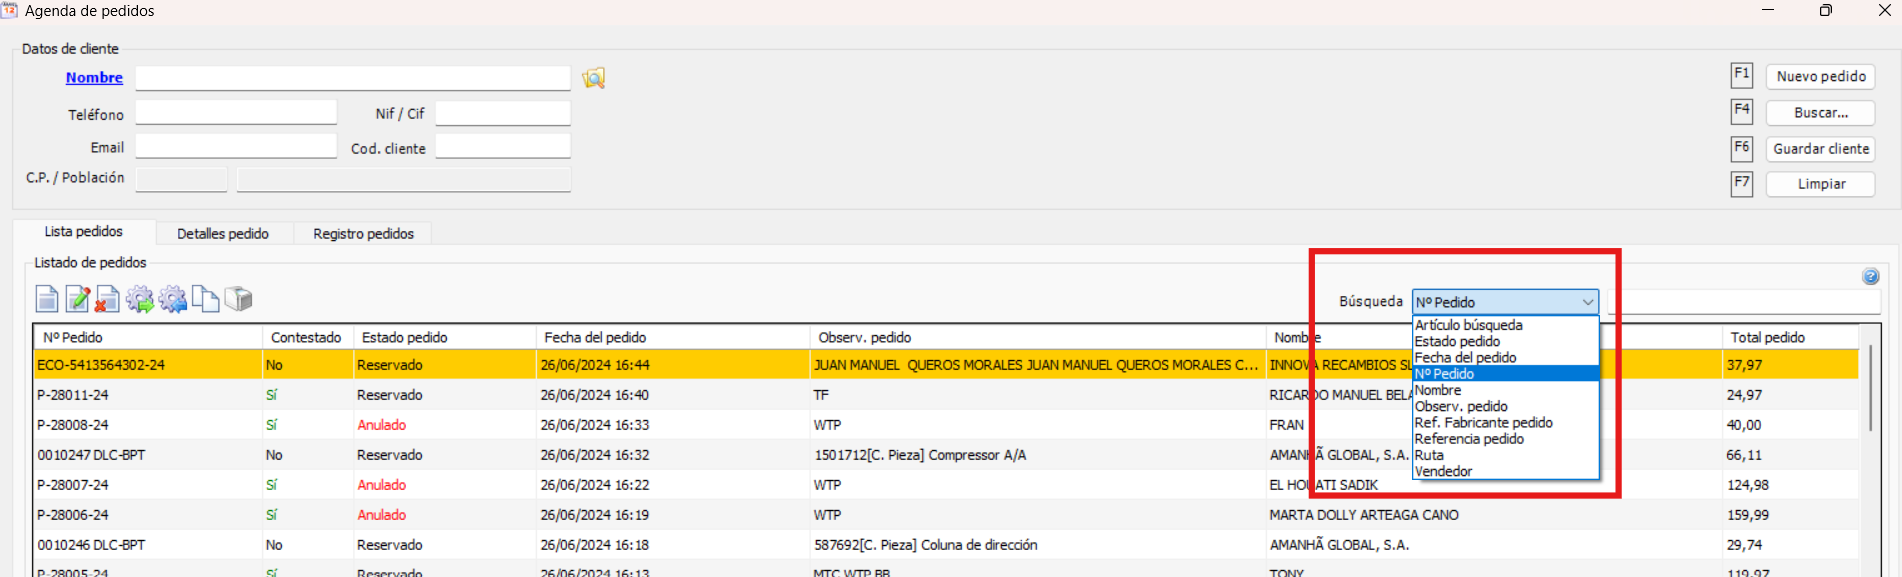1902x577 pixels.
Task: Click the Guardar cliente button
Action: tap(1820, 149)
